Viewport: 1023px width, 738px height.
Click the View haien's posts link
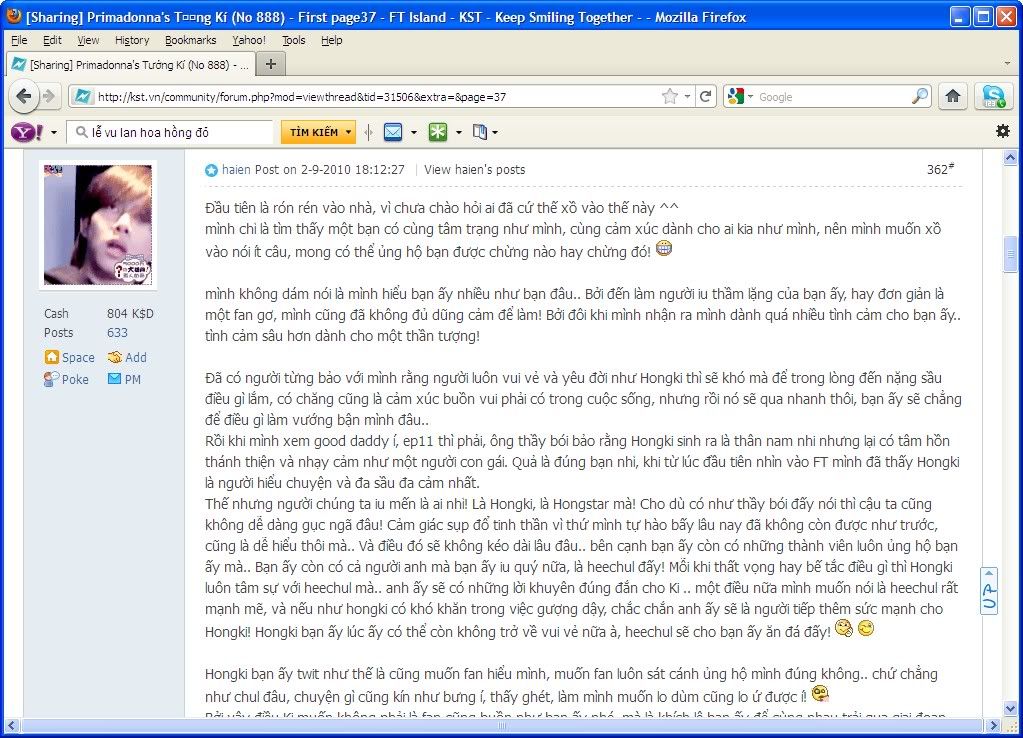pos(474,170)
